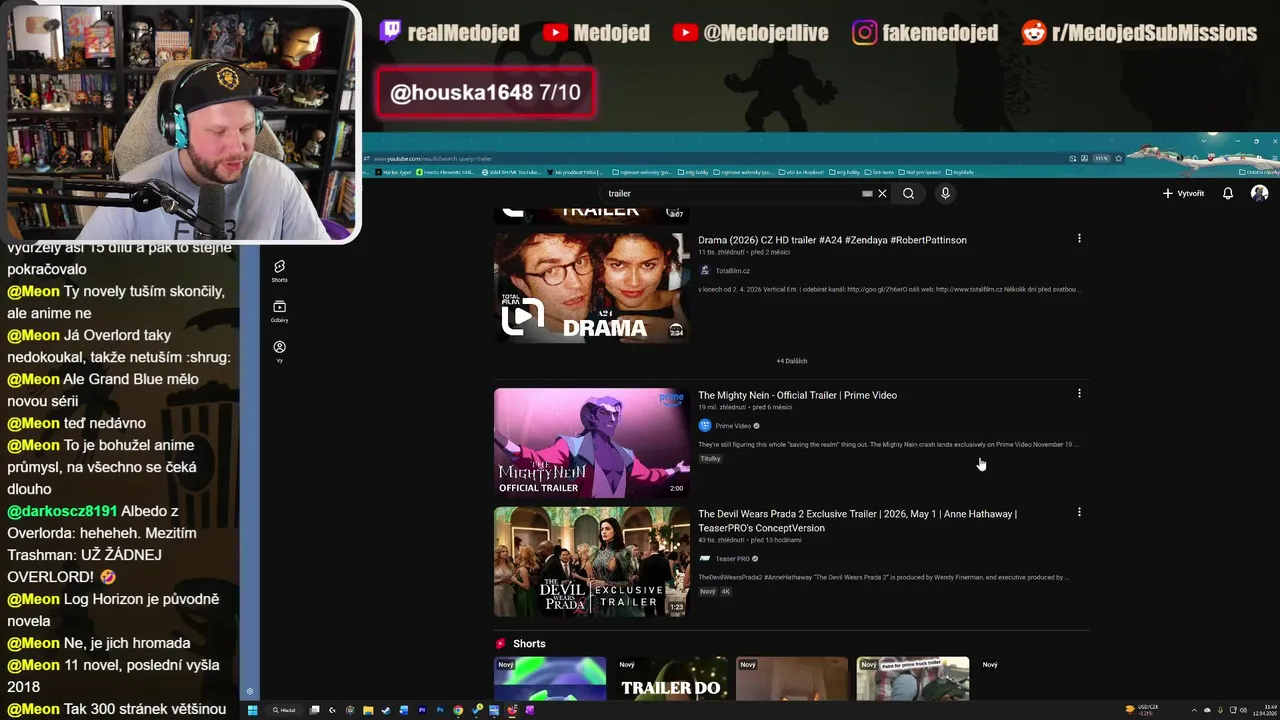Click The Mighty Nein - Official Trailer title

(797, 395)
